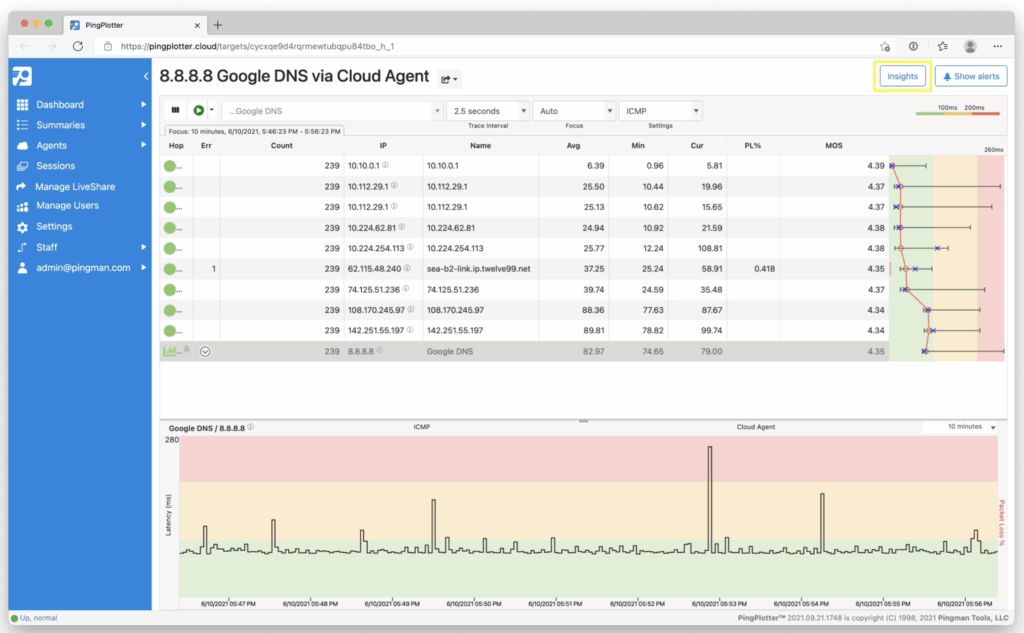Click the 108.81 current latency value
1024x633 pixels.
pyautogui.click(x=710, y=248)
